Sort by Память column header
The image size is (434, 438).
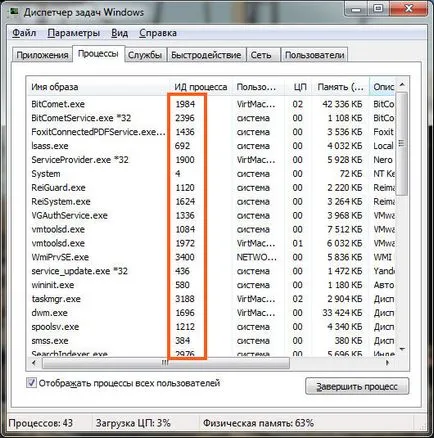click(x=341, y=87)
